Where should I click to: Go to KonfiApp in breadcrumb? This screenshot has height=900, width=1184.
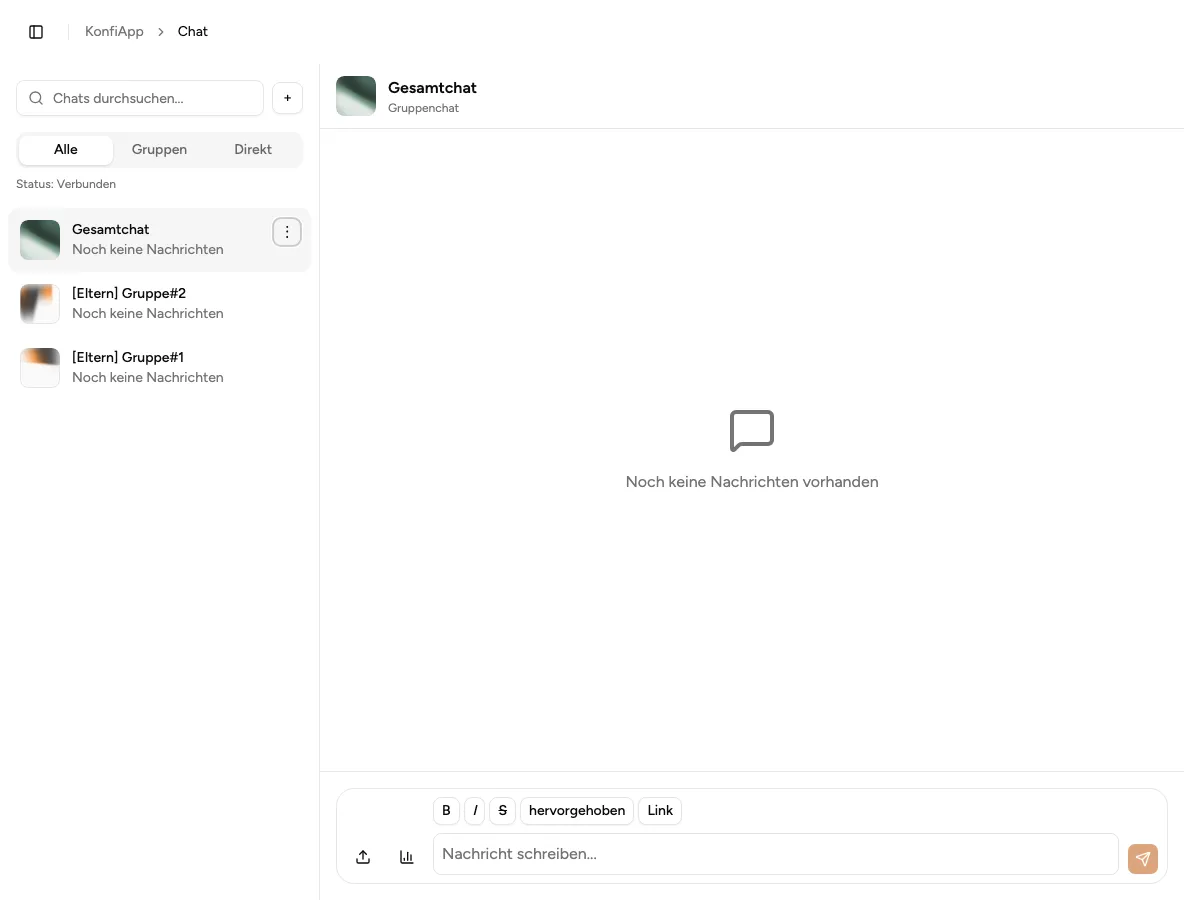click(x=114, y=32)
